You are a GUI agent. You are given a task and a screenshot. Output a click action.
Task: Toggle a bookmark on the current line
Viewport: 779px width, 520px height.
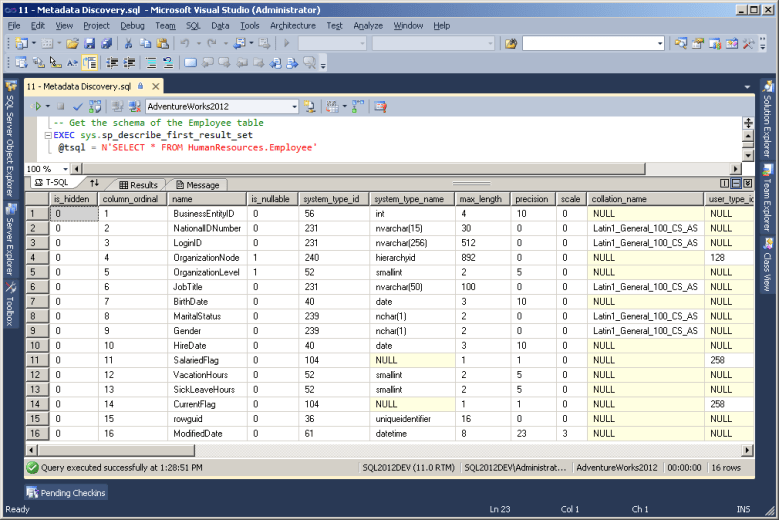(190, 63)
